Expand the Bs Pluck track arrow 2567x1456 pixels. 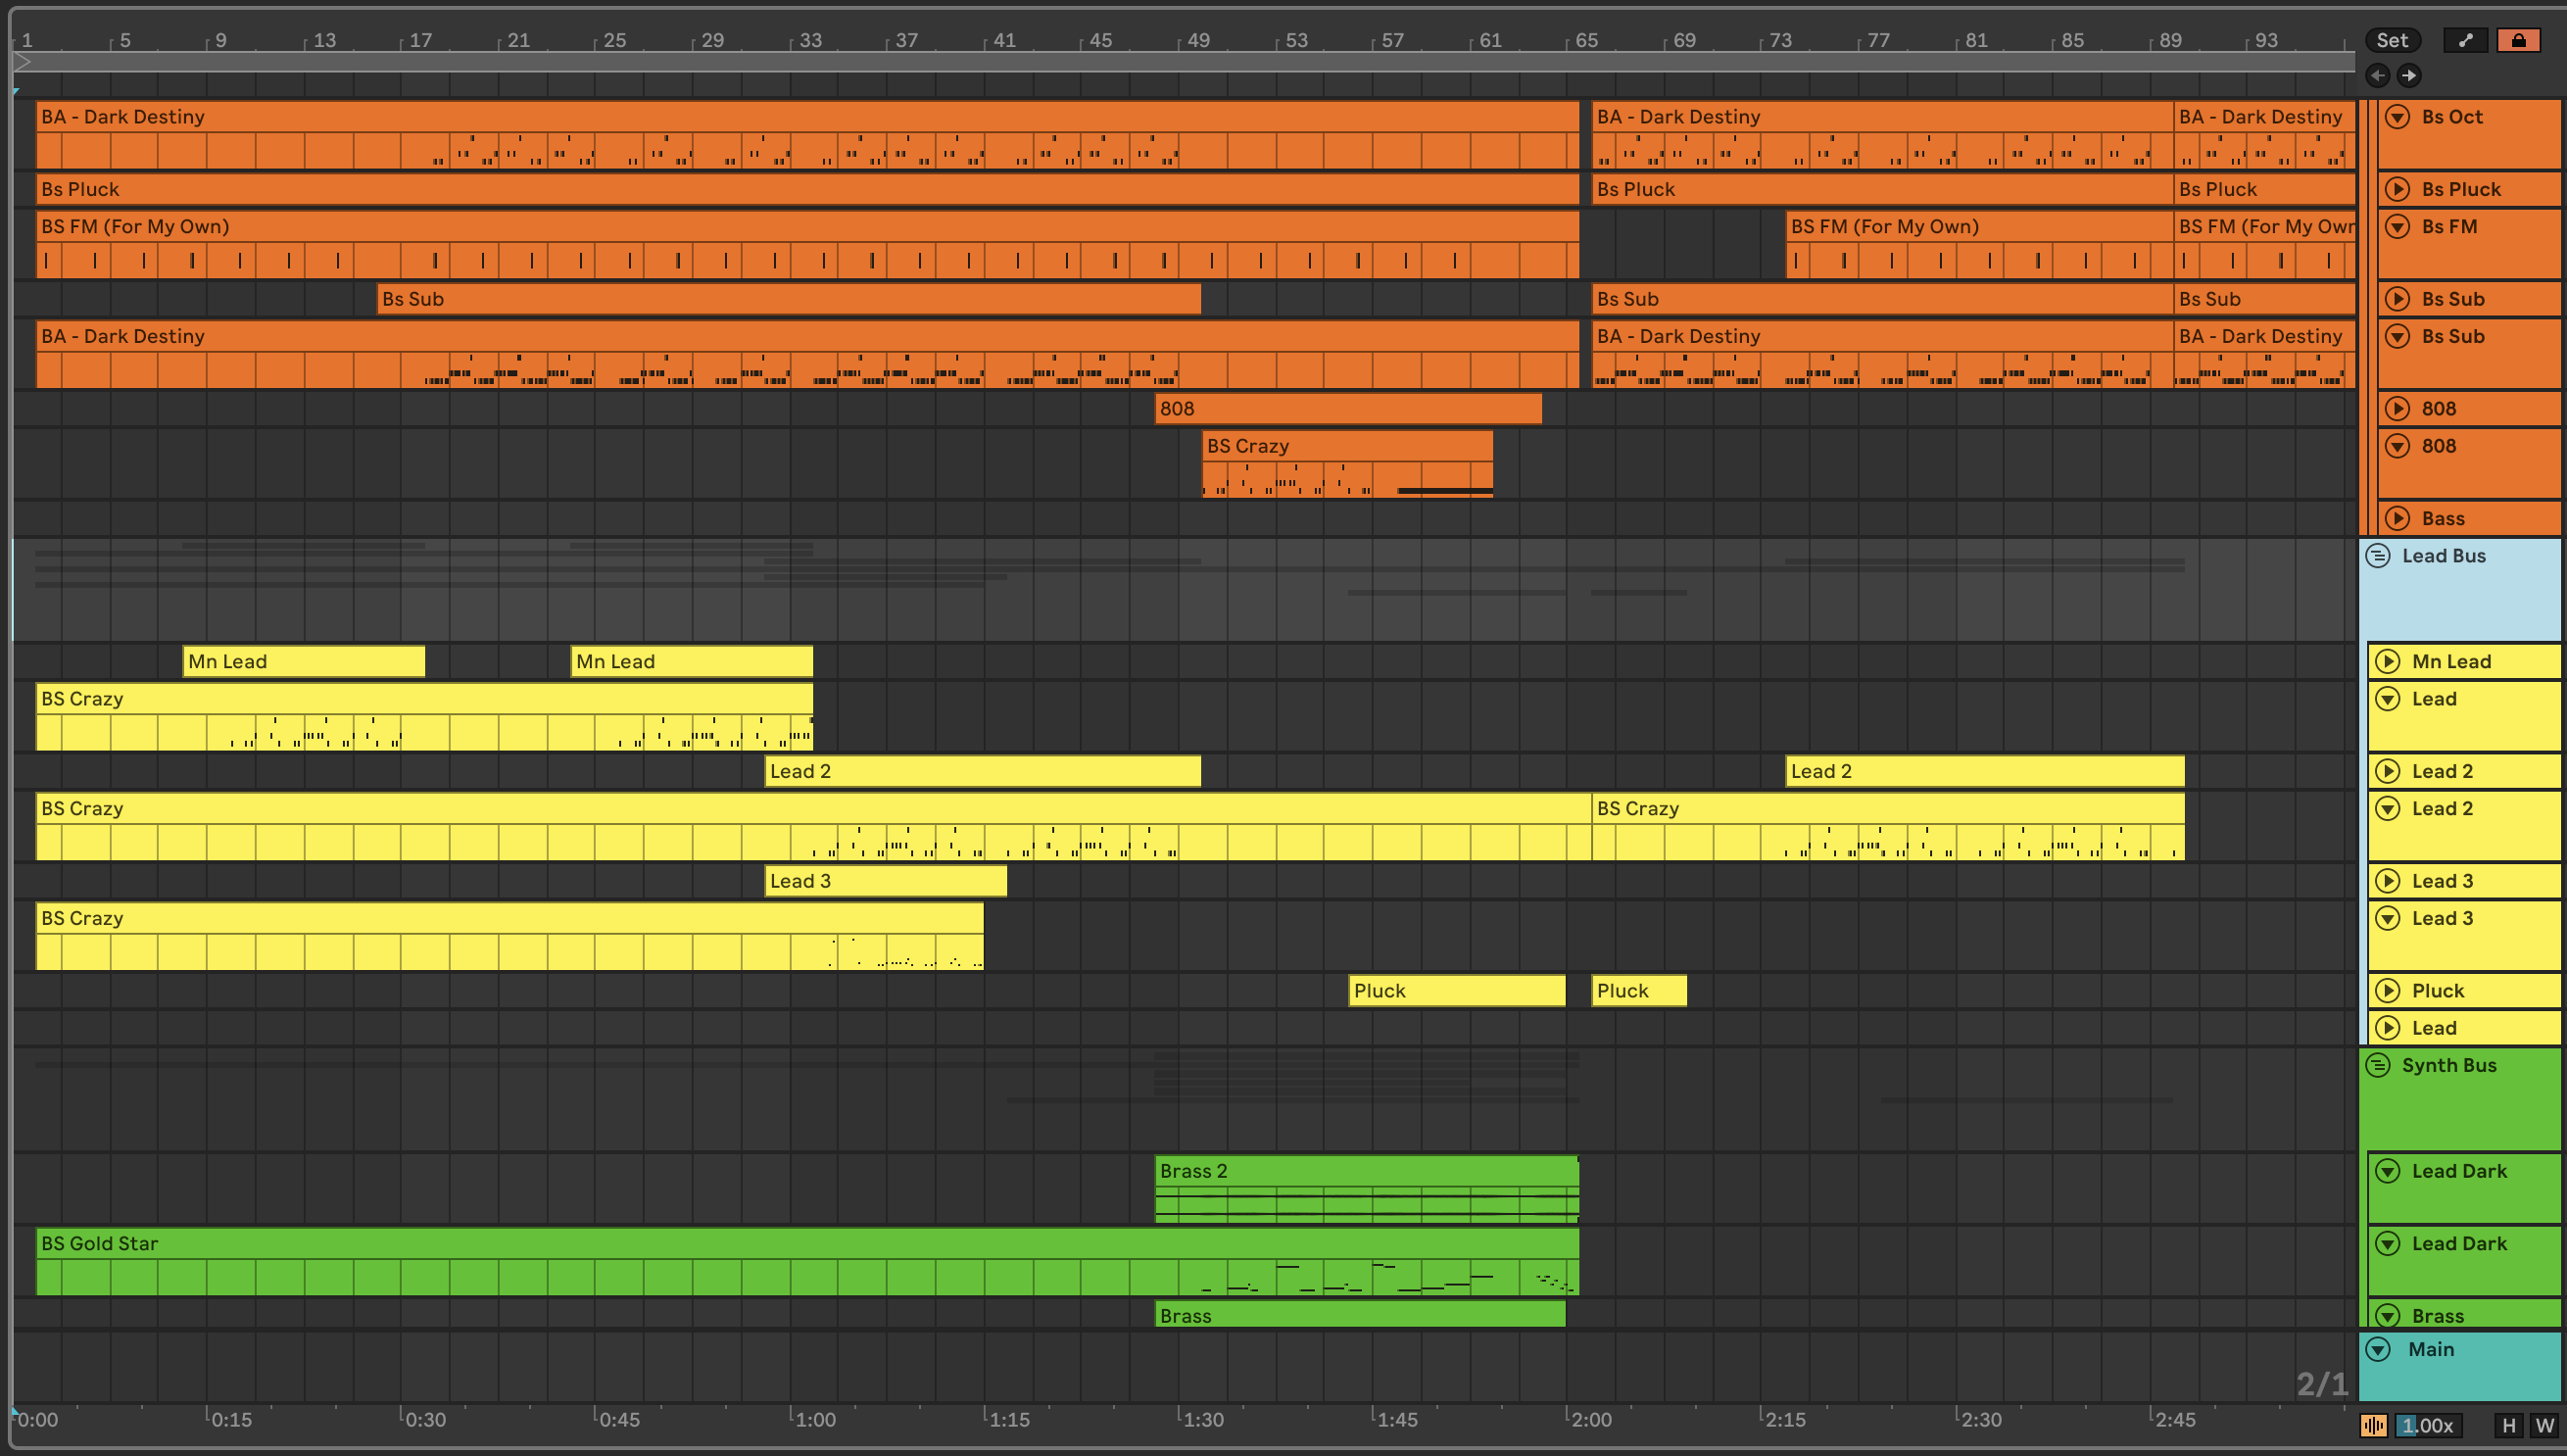(x=2397, y=189)
